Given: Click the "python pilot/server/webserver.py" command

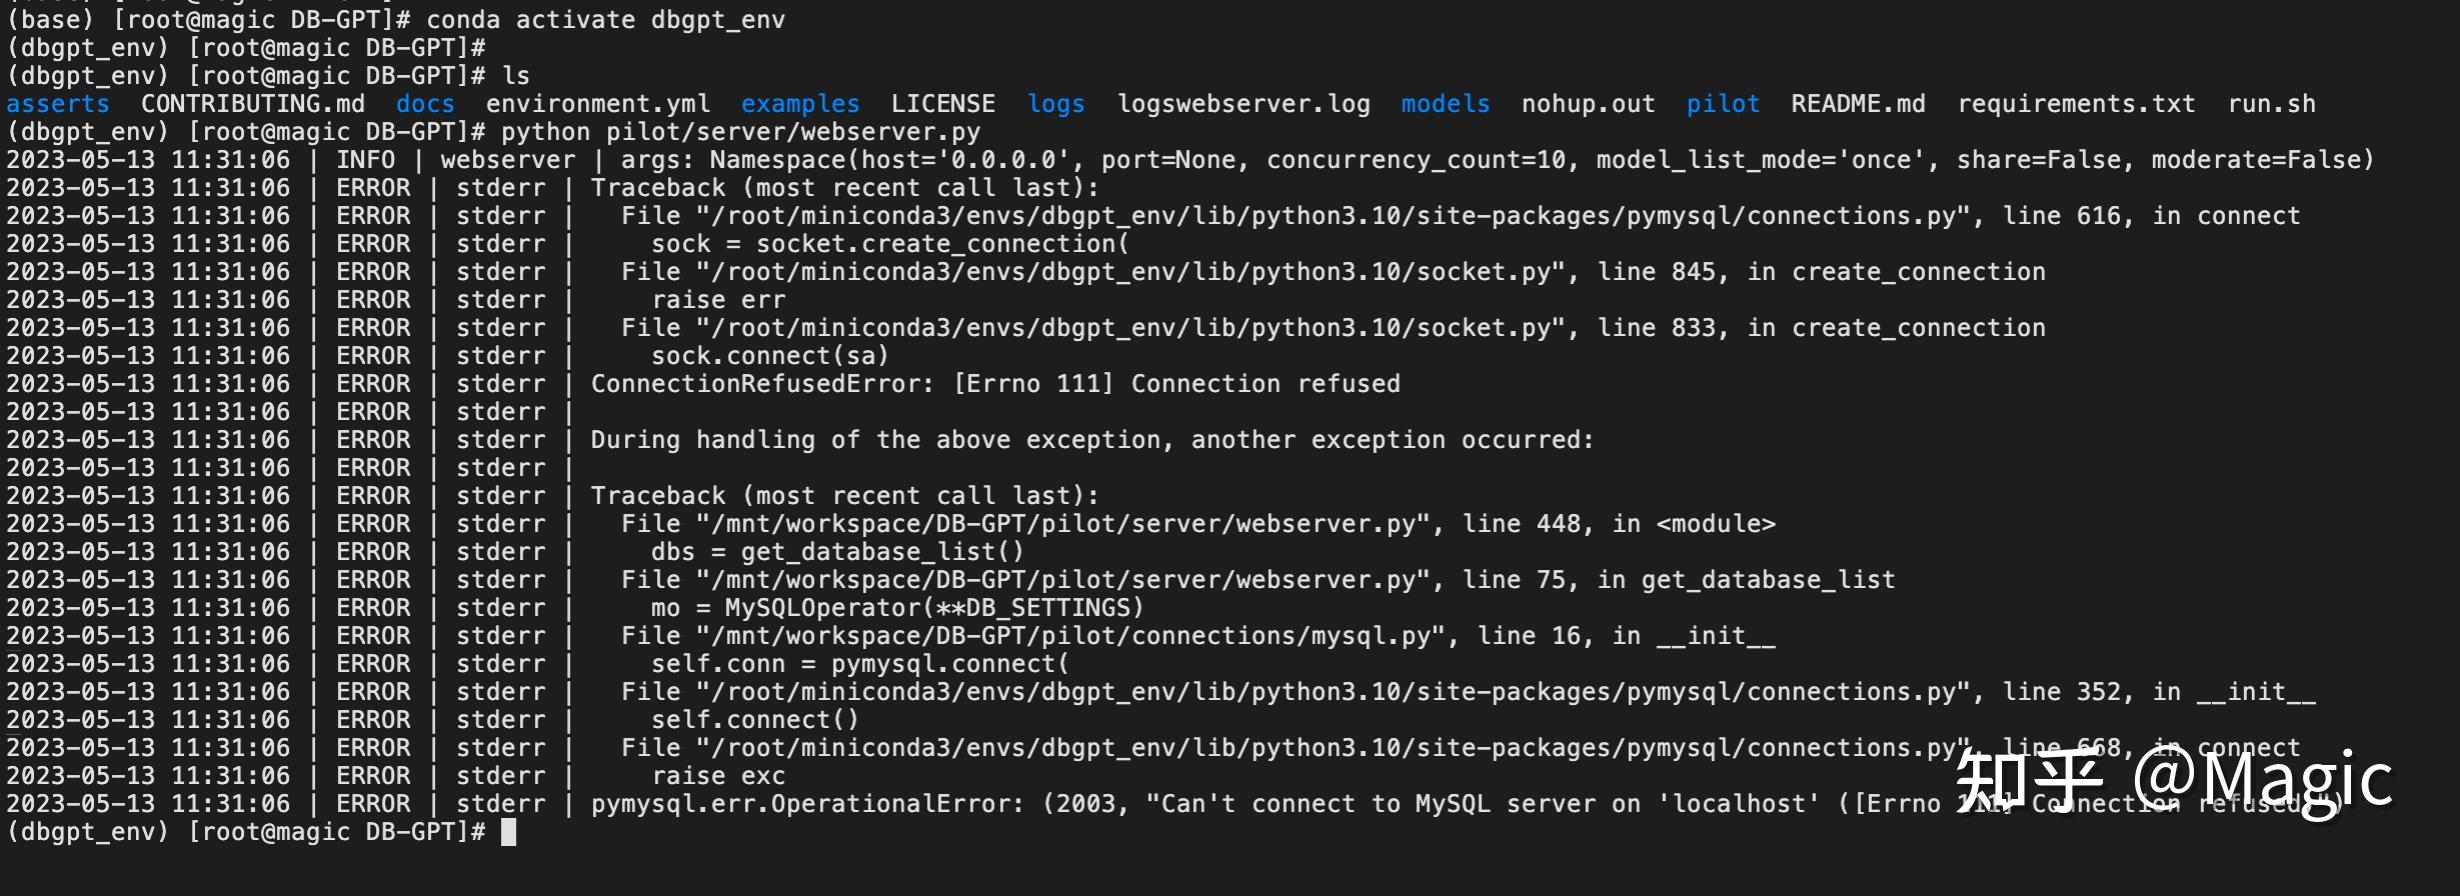Looking at the screenshot, I should 740,132.
